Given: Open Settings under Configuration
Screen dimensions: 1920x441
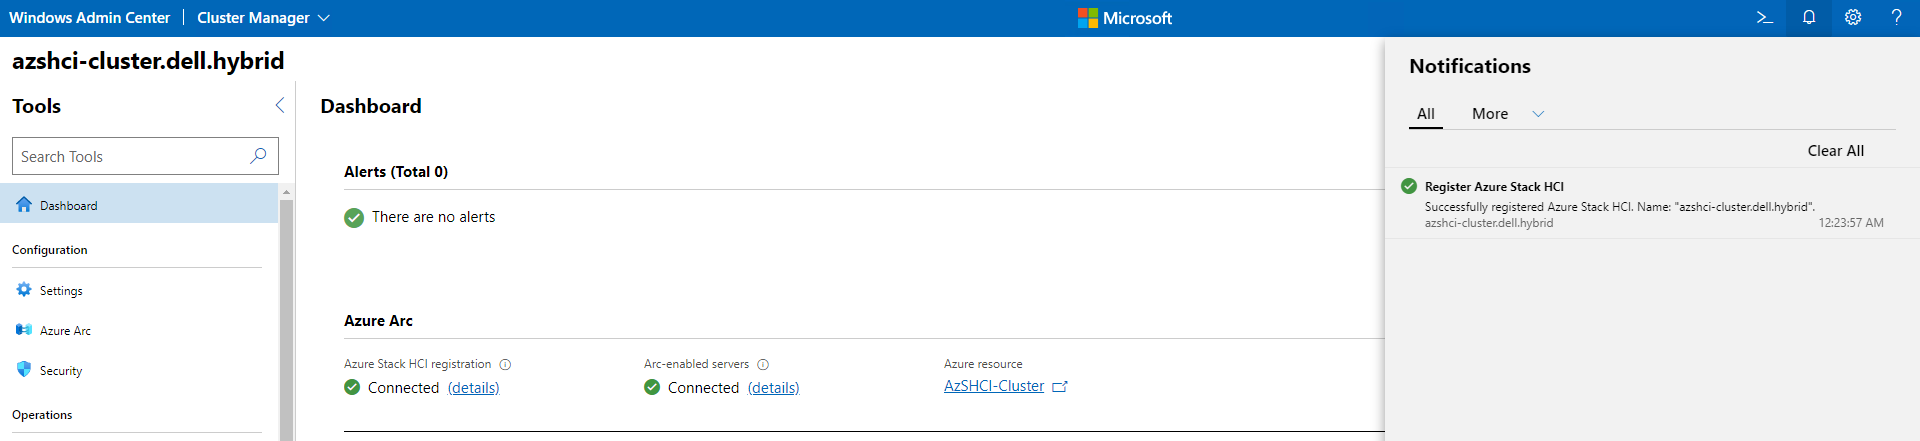Looking at the screenshot, I should pos(61,291).
